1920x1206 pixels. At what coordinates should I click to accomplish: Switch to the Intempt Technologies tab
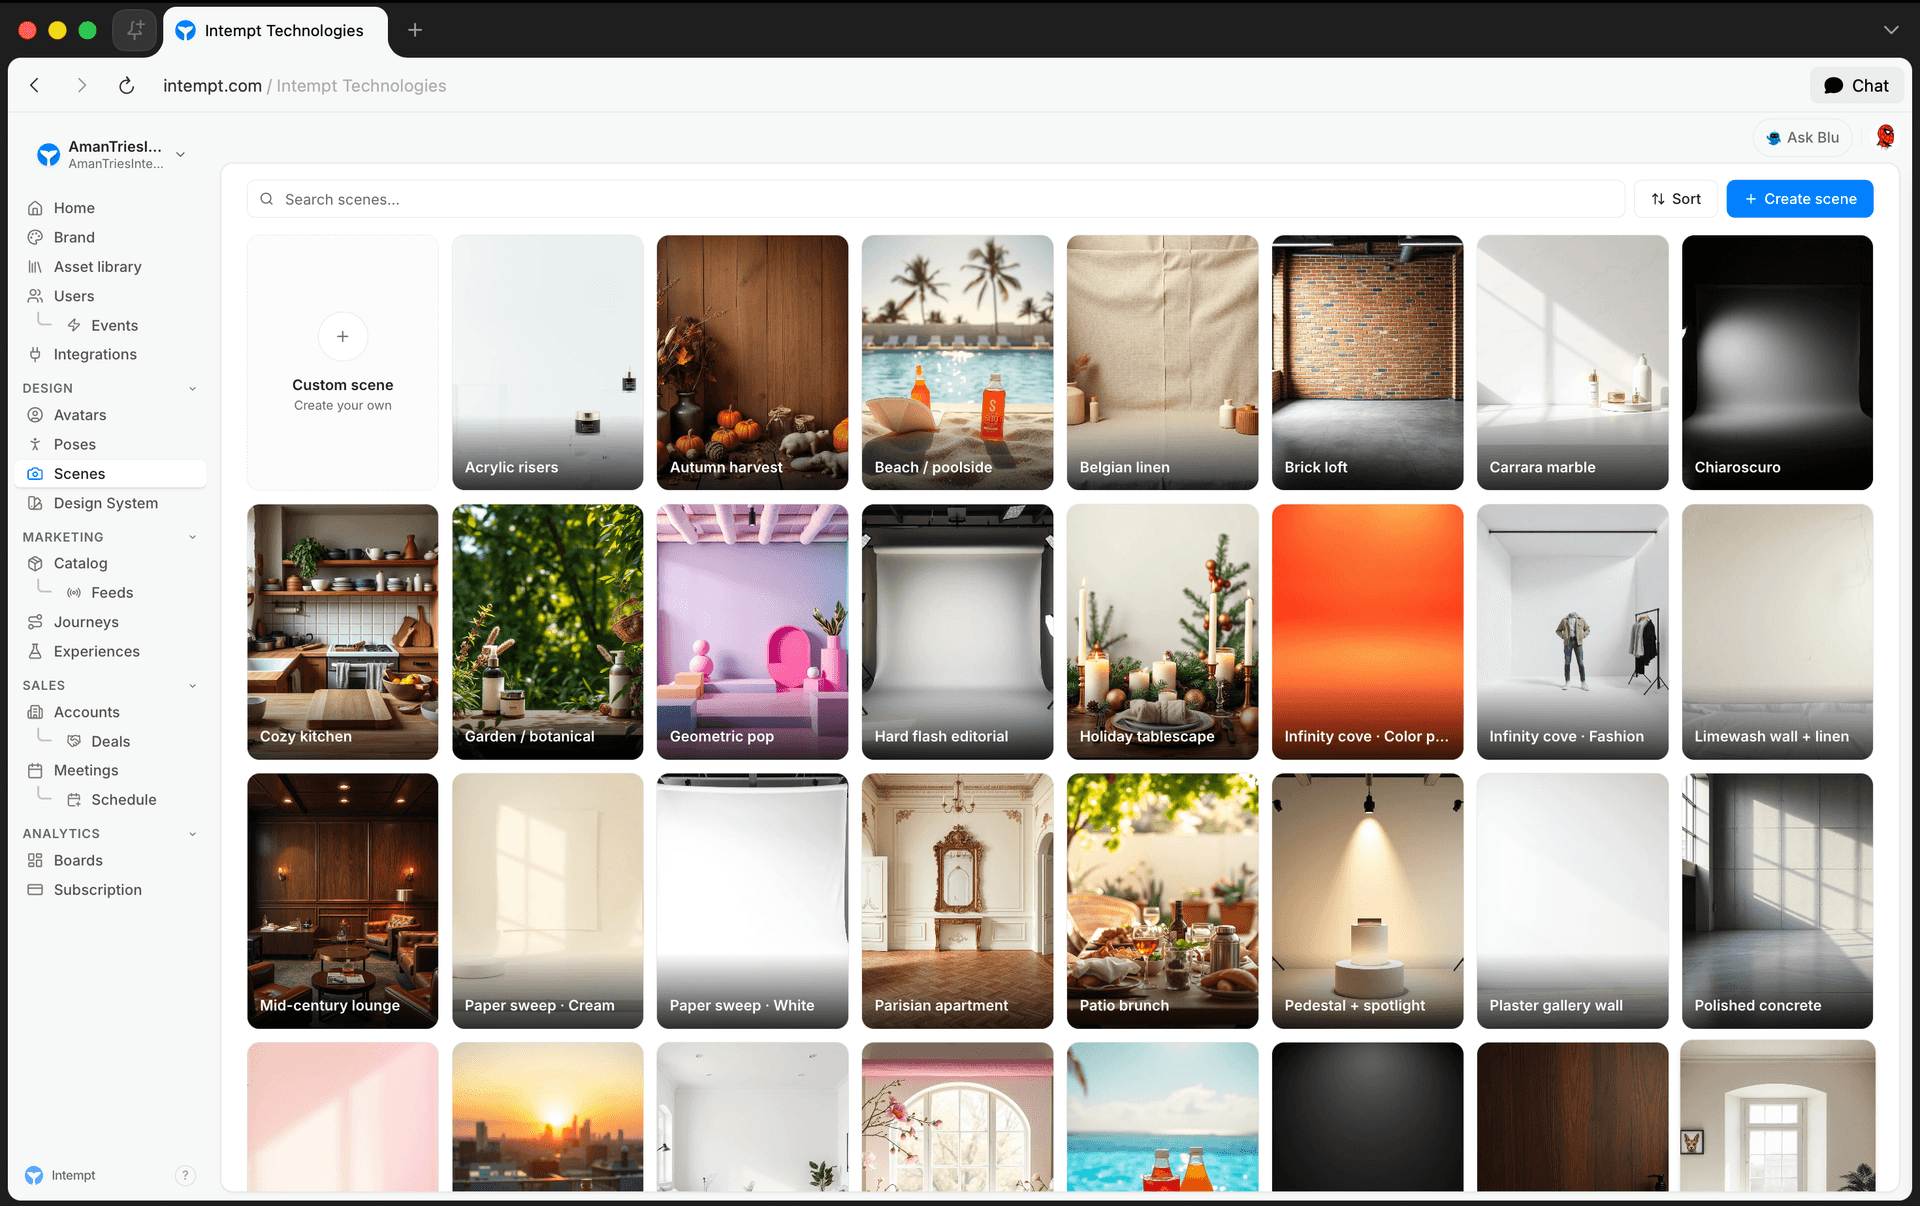pyautogui.click(x=275, y=30)
